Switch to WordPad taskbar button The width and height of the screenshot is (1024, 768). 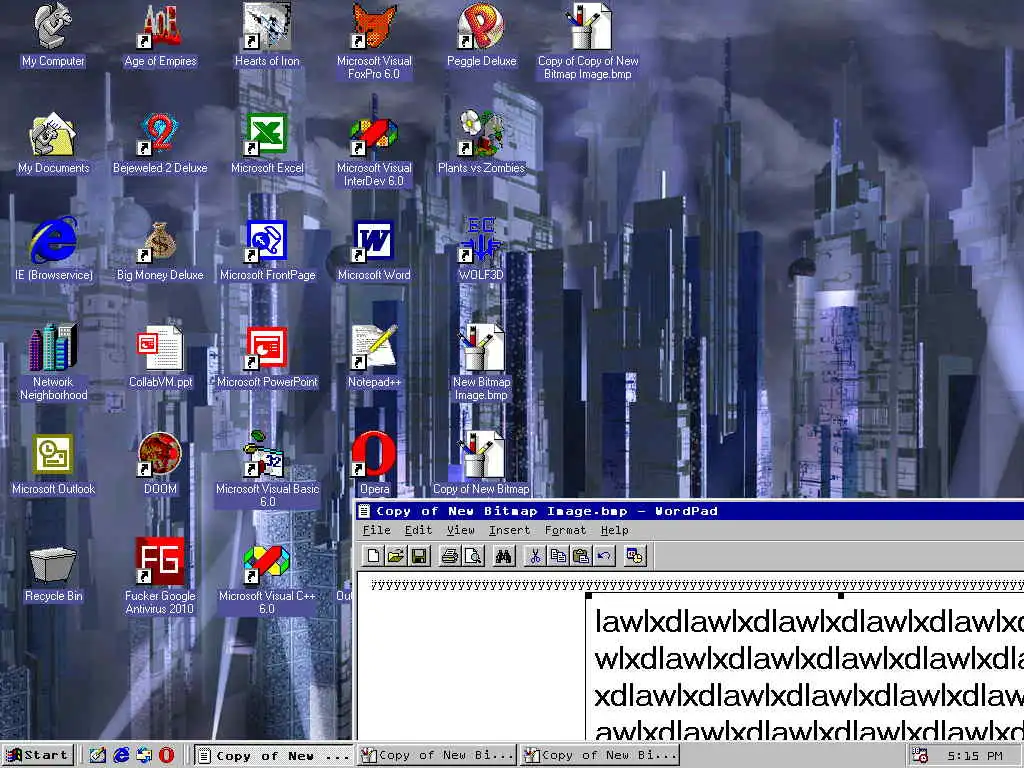point(274,756)
